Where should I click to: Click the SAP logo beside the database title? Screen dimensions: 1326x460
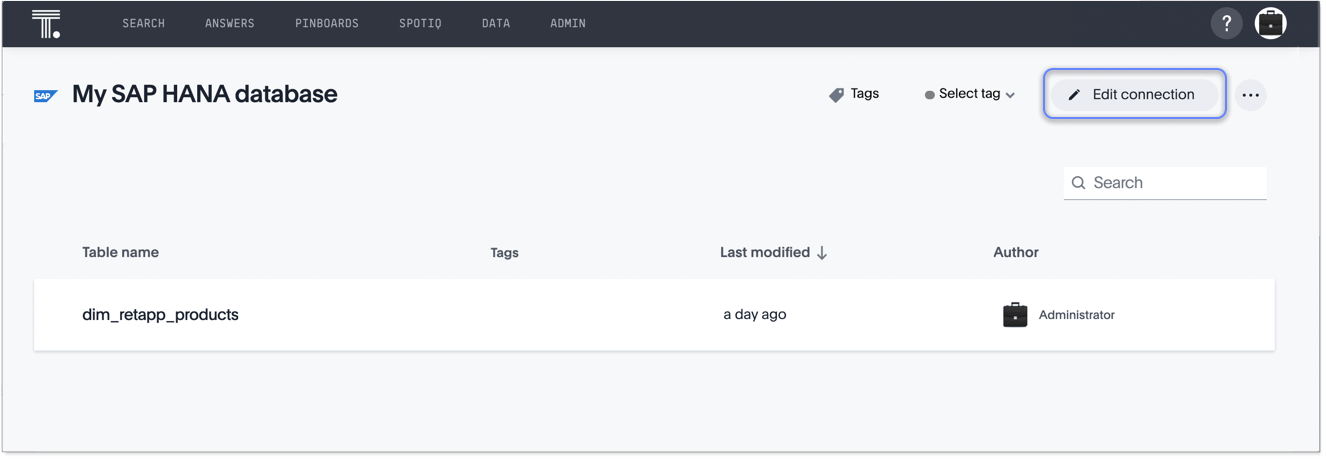tap(46, 96)
